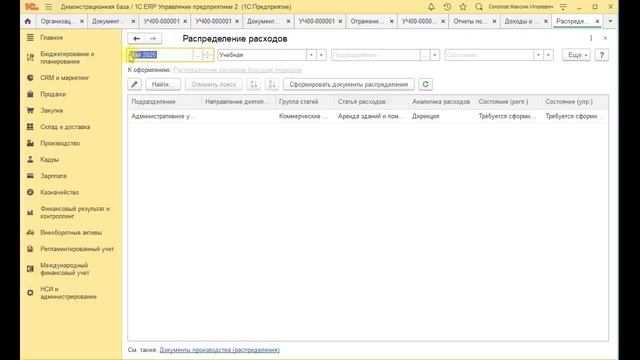Expand the Еще menu
The width and height of the screenshot is (640, 360).
(576, 55)
